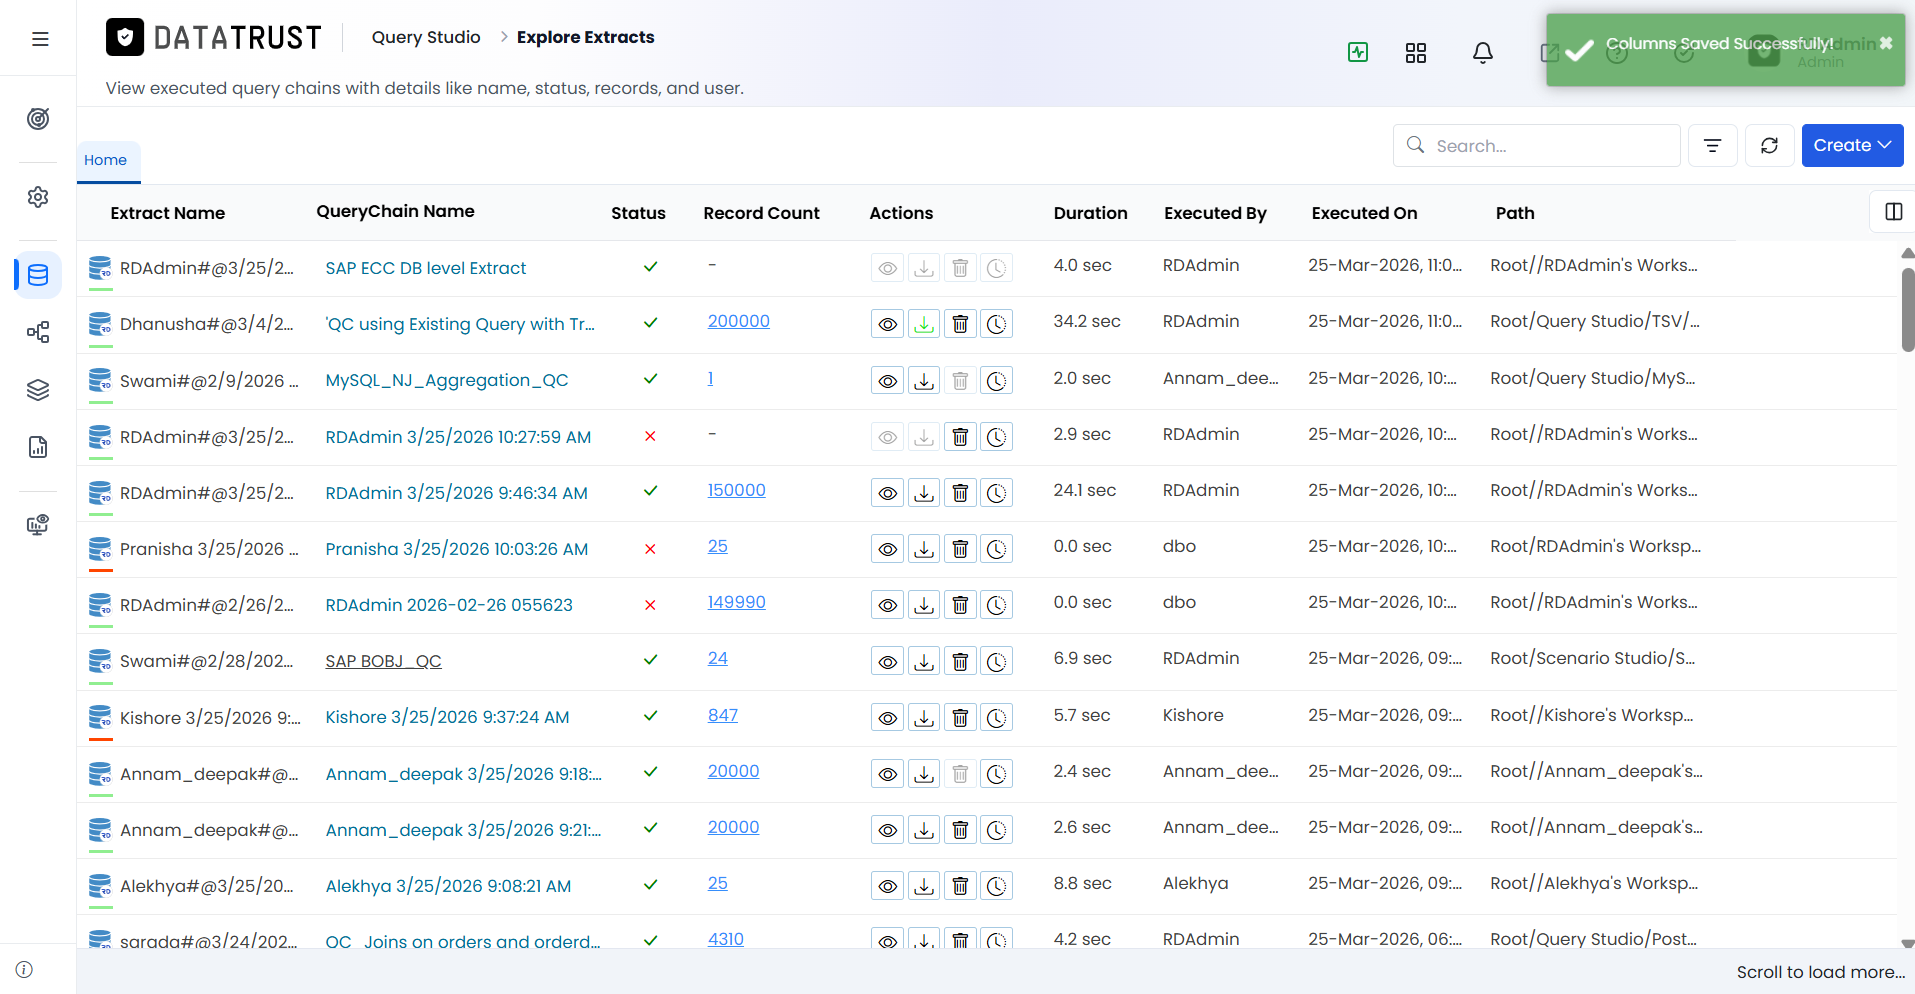This screenshot has width=1915, height=994.
Task: View history of the Dhanusha extract
Action: point(997,324)
